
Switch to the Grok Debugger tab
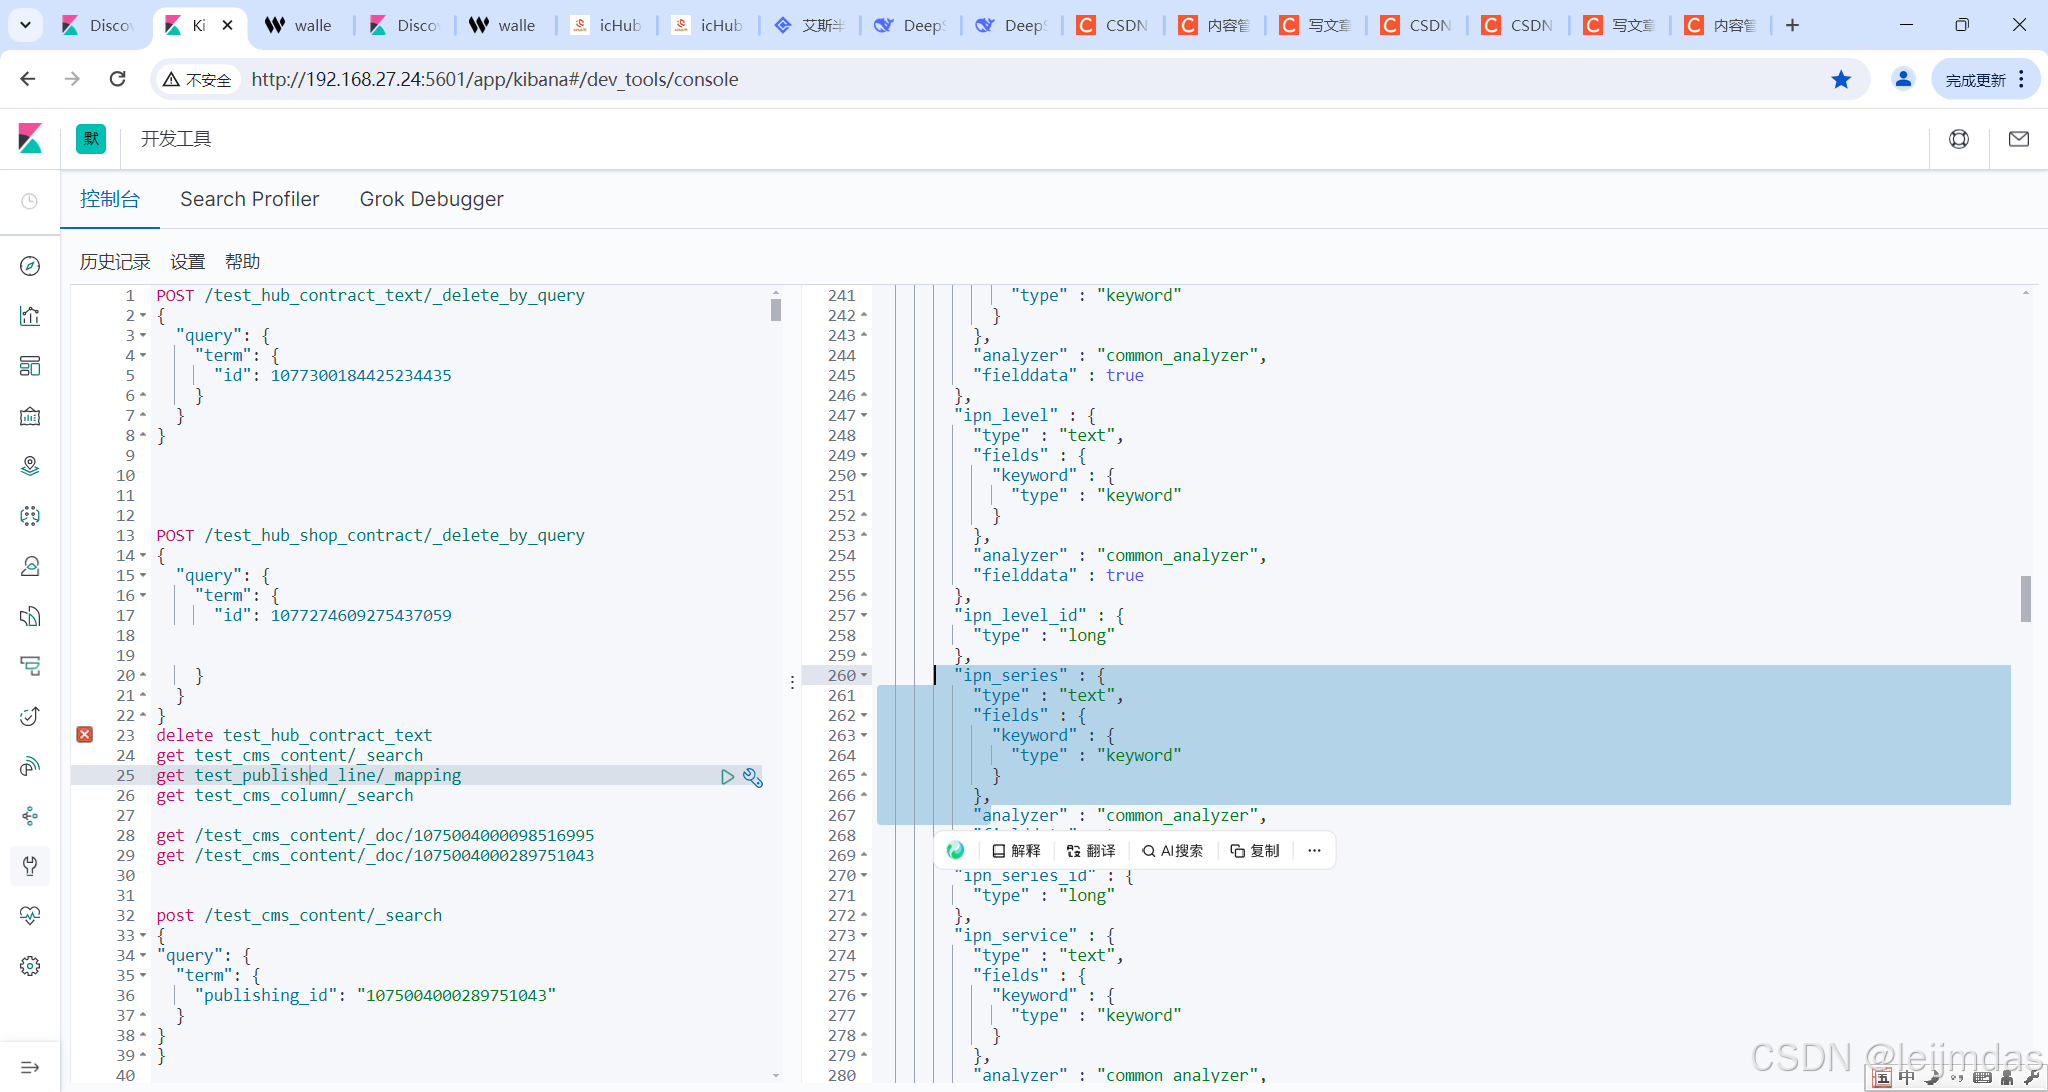(x=431, y=199)
